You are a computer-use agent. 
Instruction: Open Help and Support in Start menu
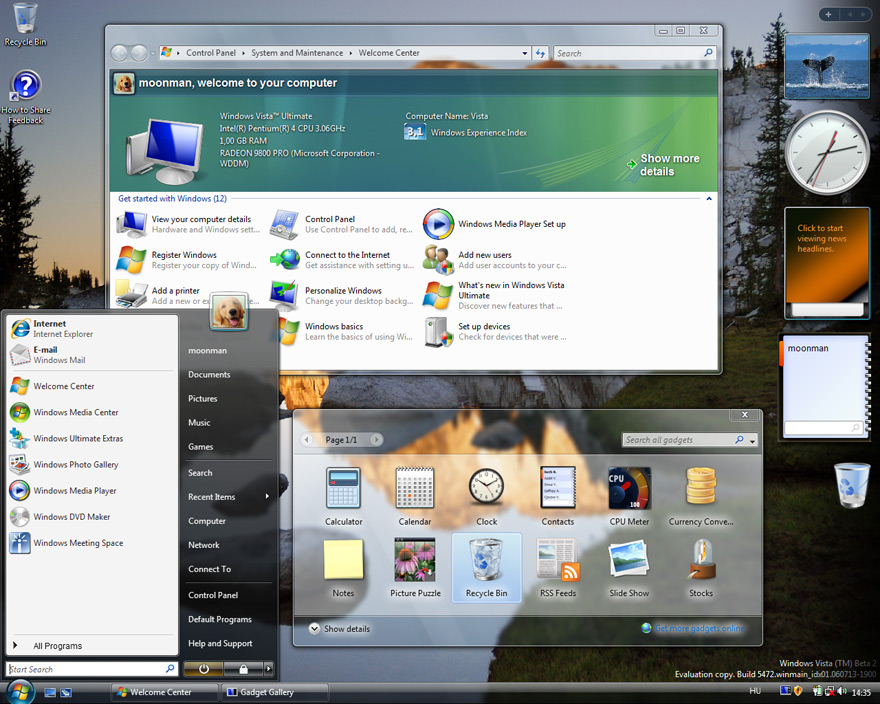click(220, 643)
